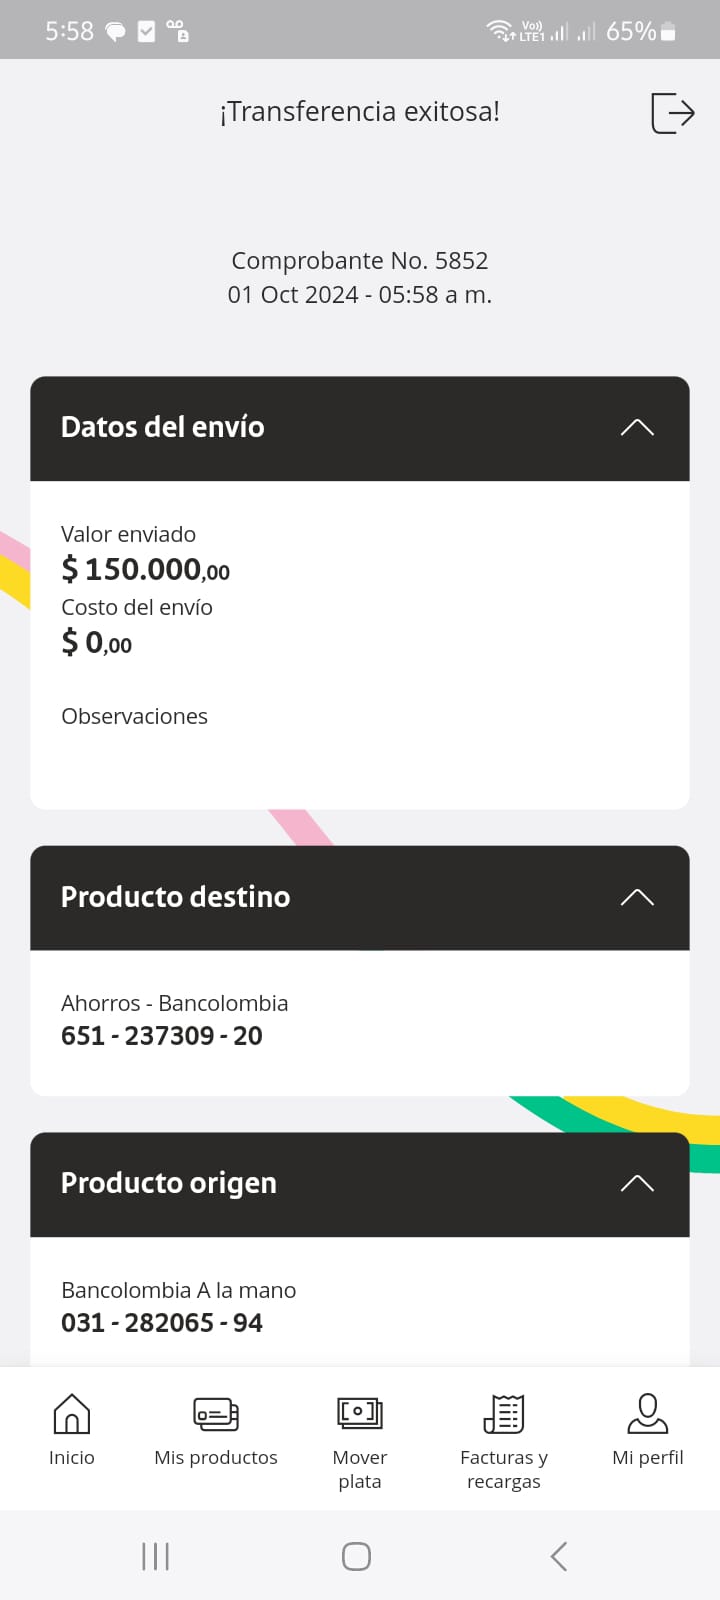Tap the battery status indicator
The width and height of the screenshot is (720, 1600).
pyautogui.click(x=668, y=32)
